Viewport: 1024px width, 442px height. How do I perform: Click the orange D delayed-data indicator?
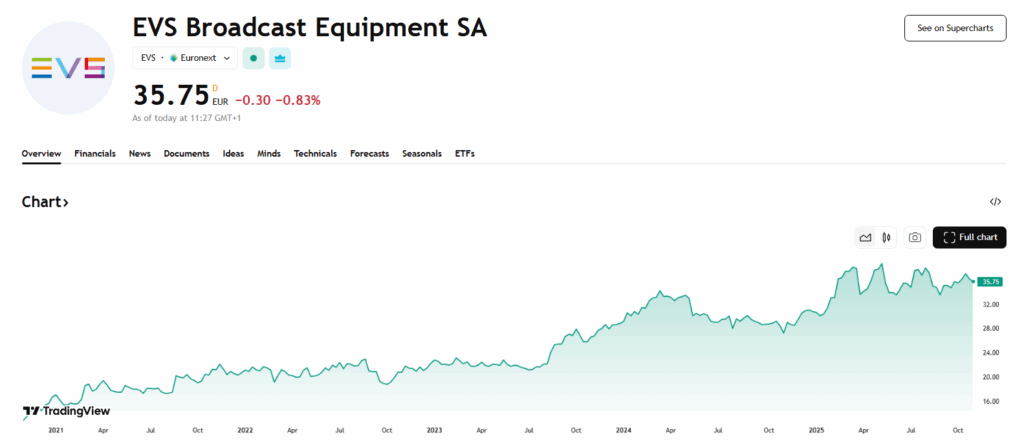215,89
